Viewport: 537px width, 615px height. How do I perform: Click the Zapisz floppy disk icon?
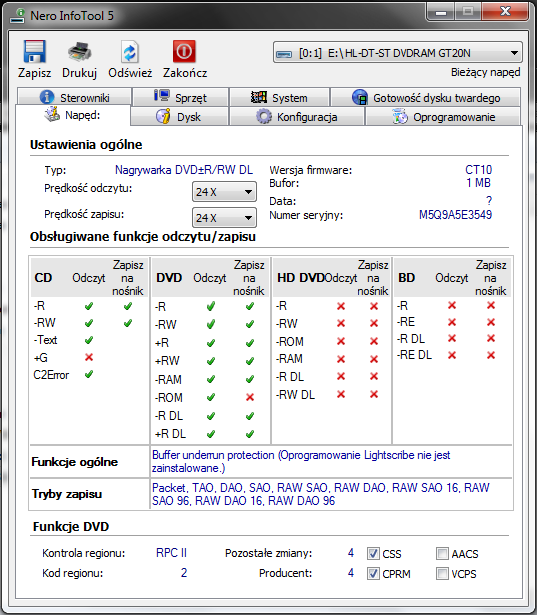point(35,51)
